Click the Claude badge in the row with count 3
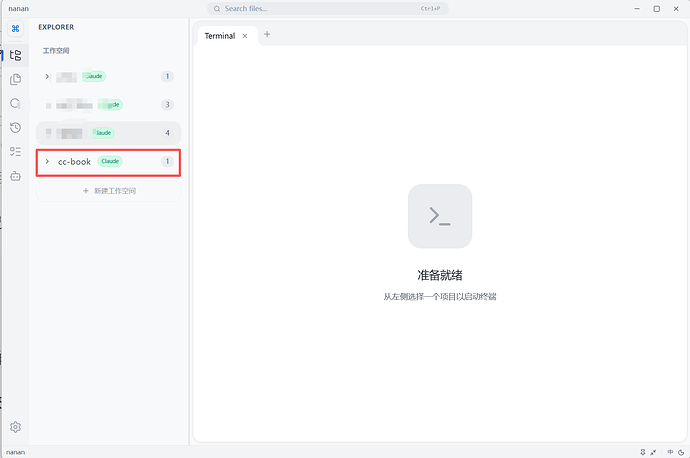 click(x=110, y=104)
